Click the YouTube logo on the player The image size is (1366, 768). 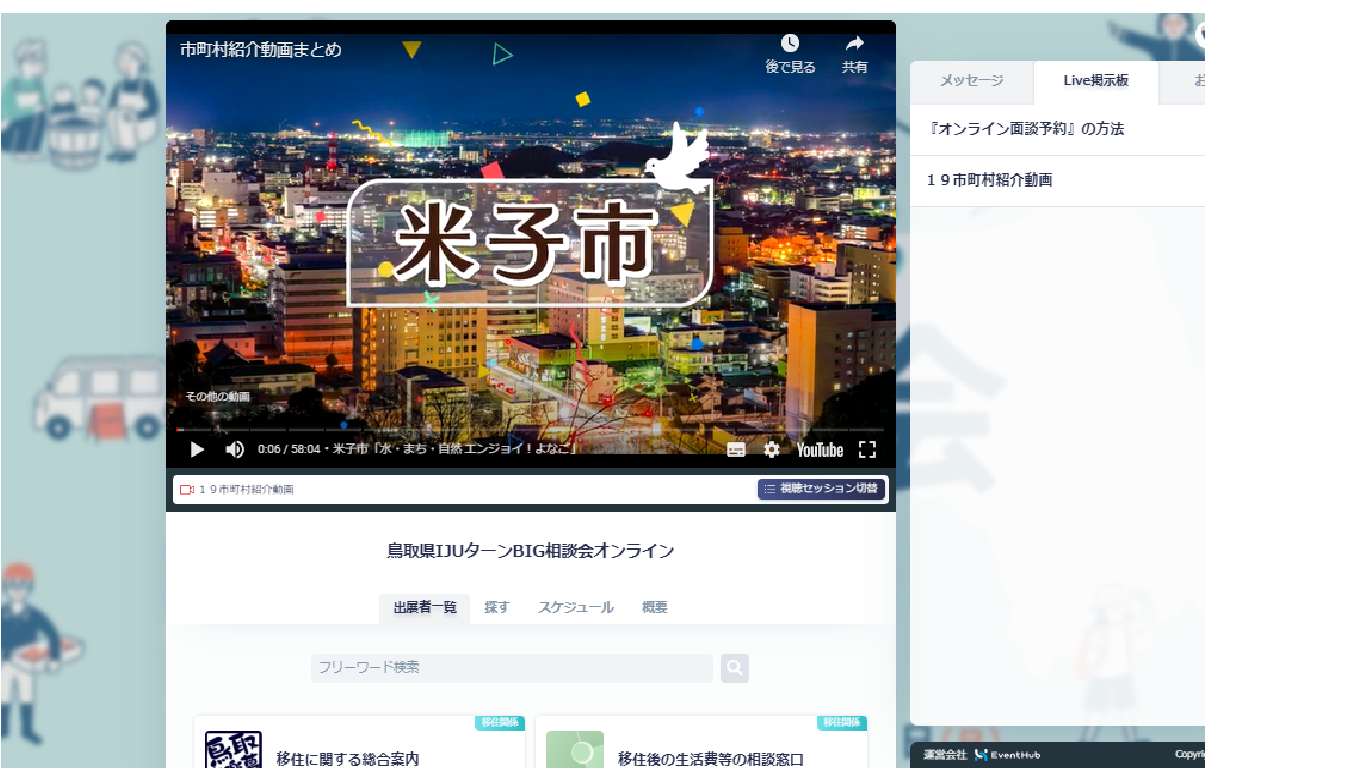[x=821, y=449]
